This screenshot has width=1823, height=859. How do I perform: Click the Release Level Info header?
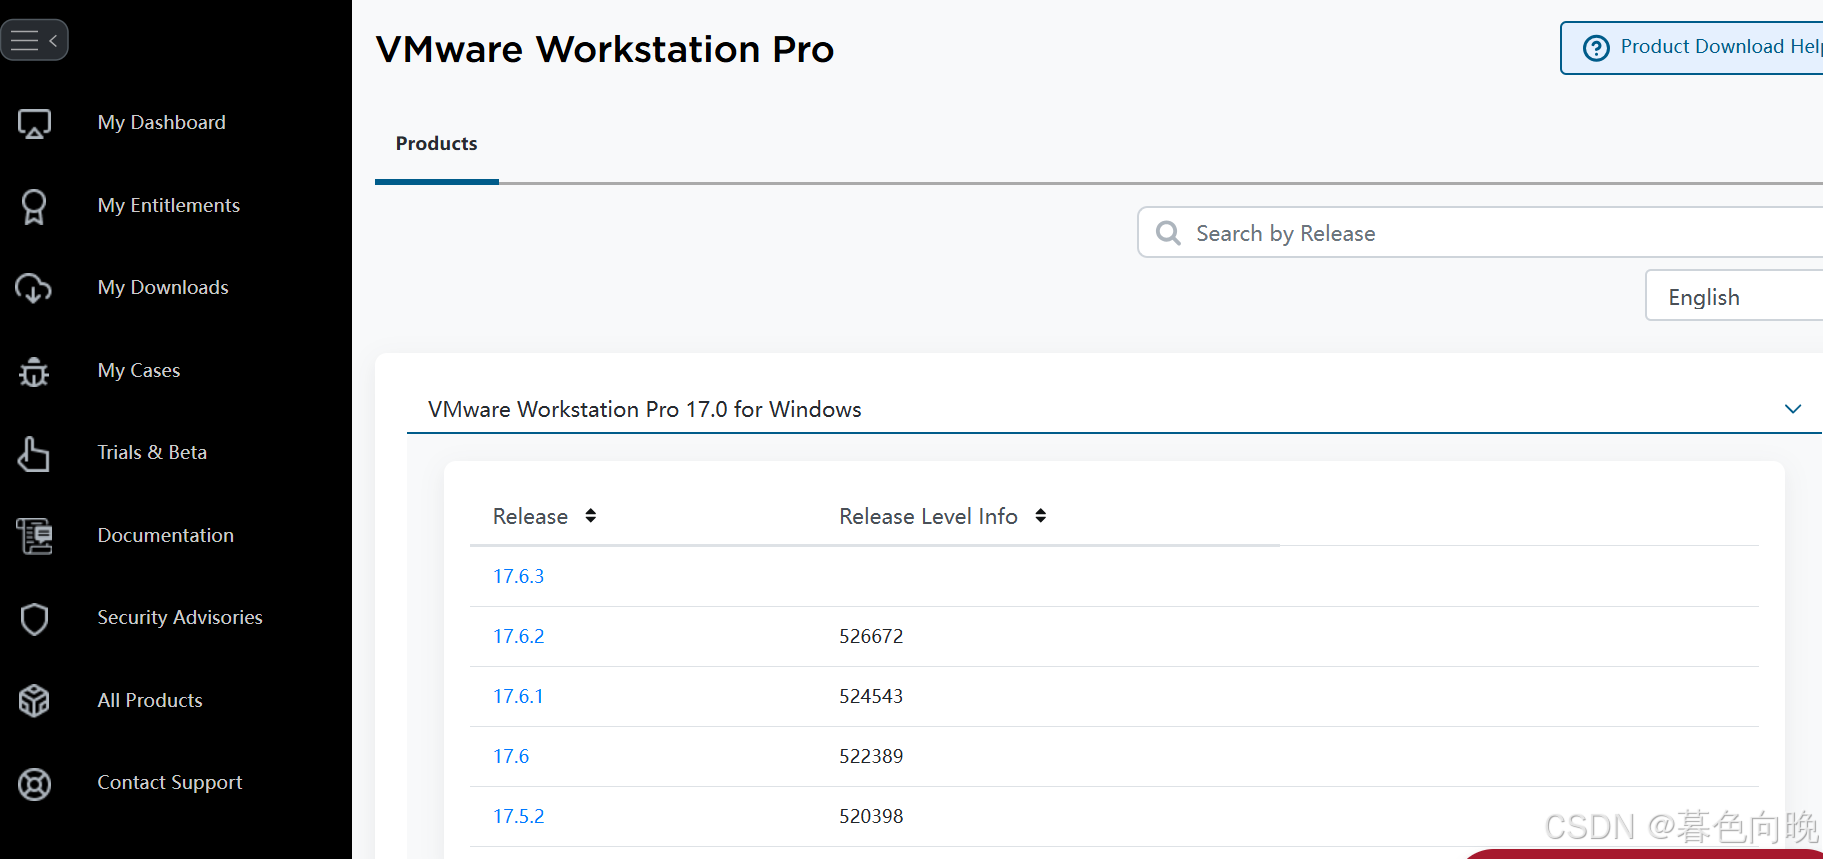(x=928, y=516)
